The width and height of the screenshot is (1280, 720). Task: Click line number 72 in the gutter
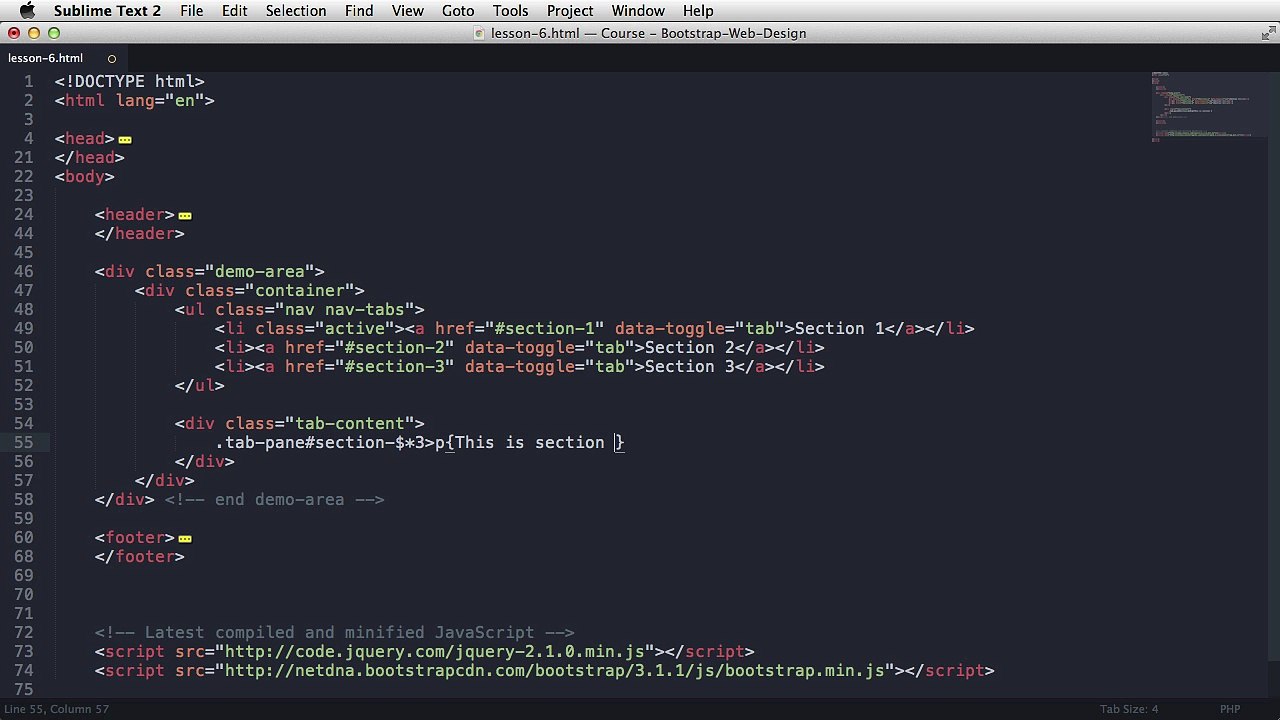23,633
